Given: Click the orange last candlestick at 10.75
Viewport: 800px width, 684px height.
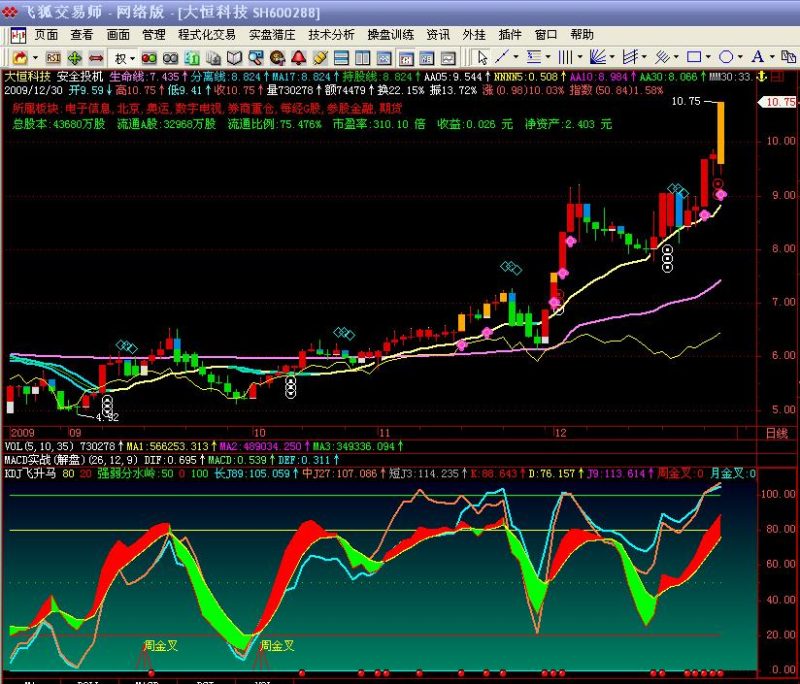Looking at the screenshot, I should 720,133.
